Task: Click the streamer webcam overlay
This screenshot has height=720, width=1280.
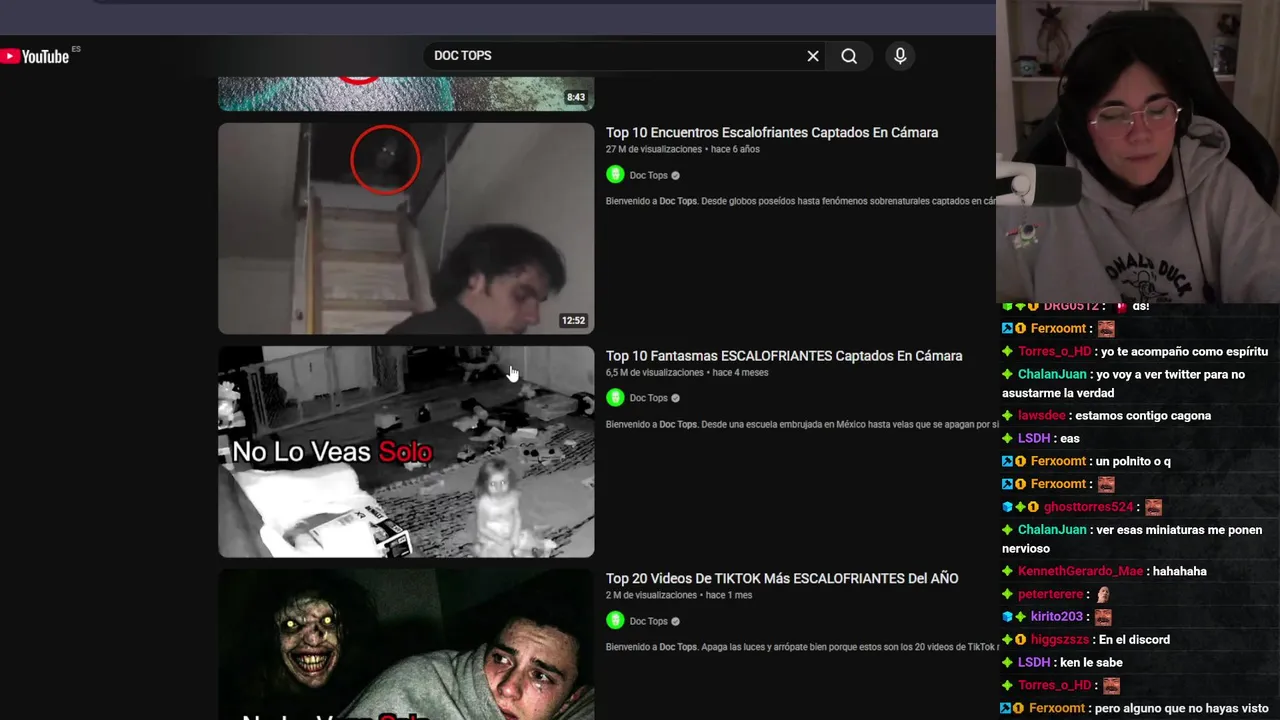Action: tap(1138, 150)
